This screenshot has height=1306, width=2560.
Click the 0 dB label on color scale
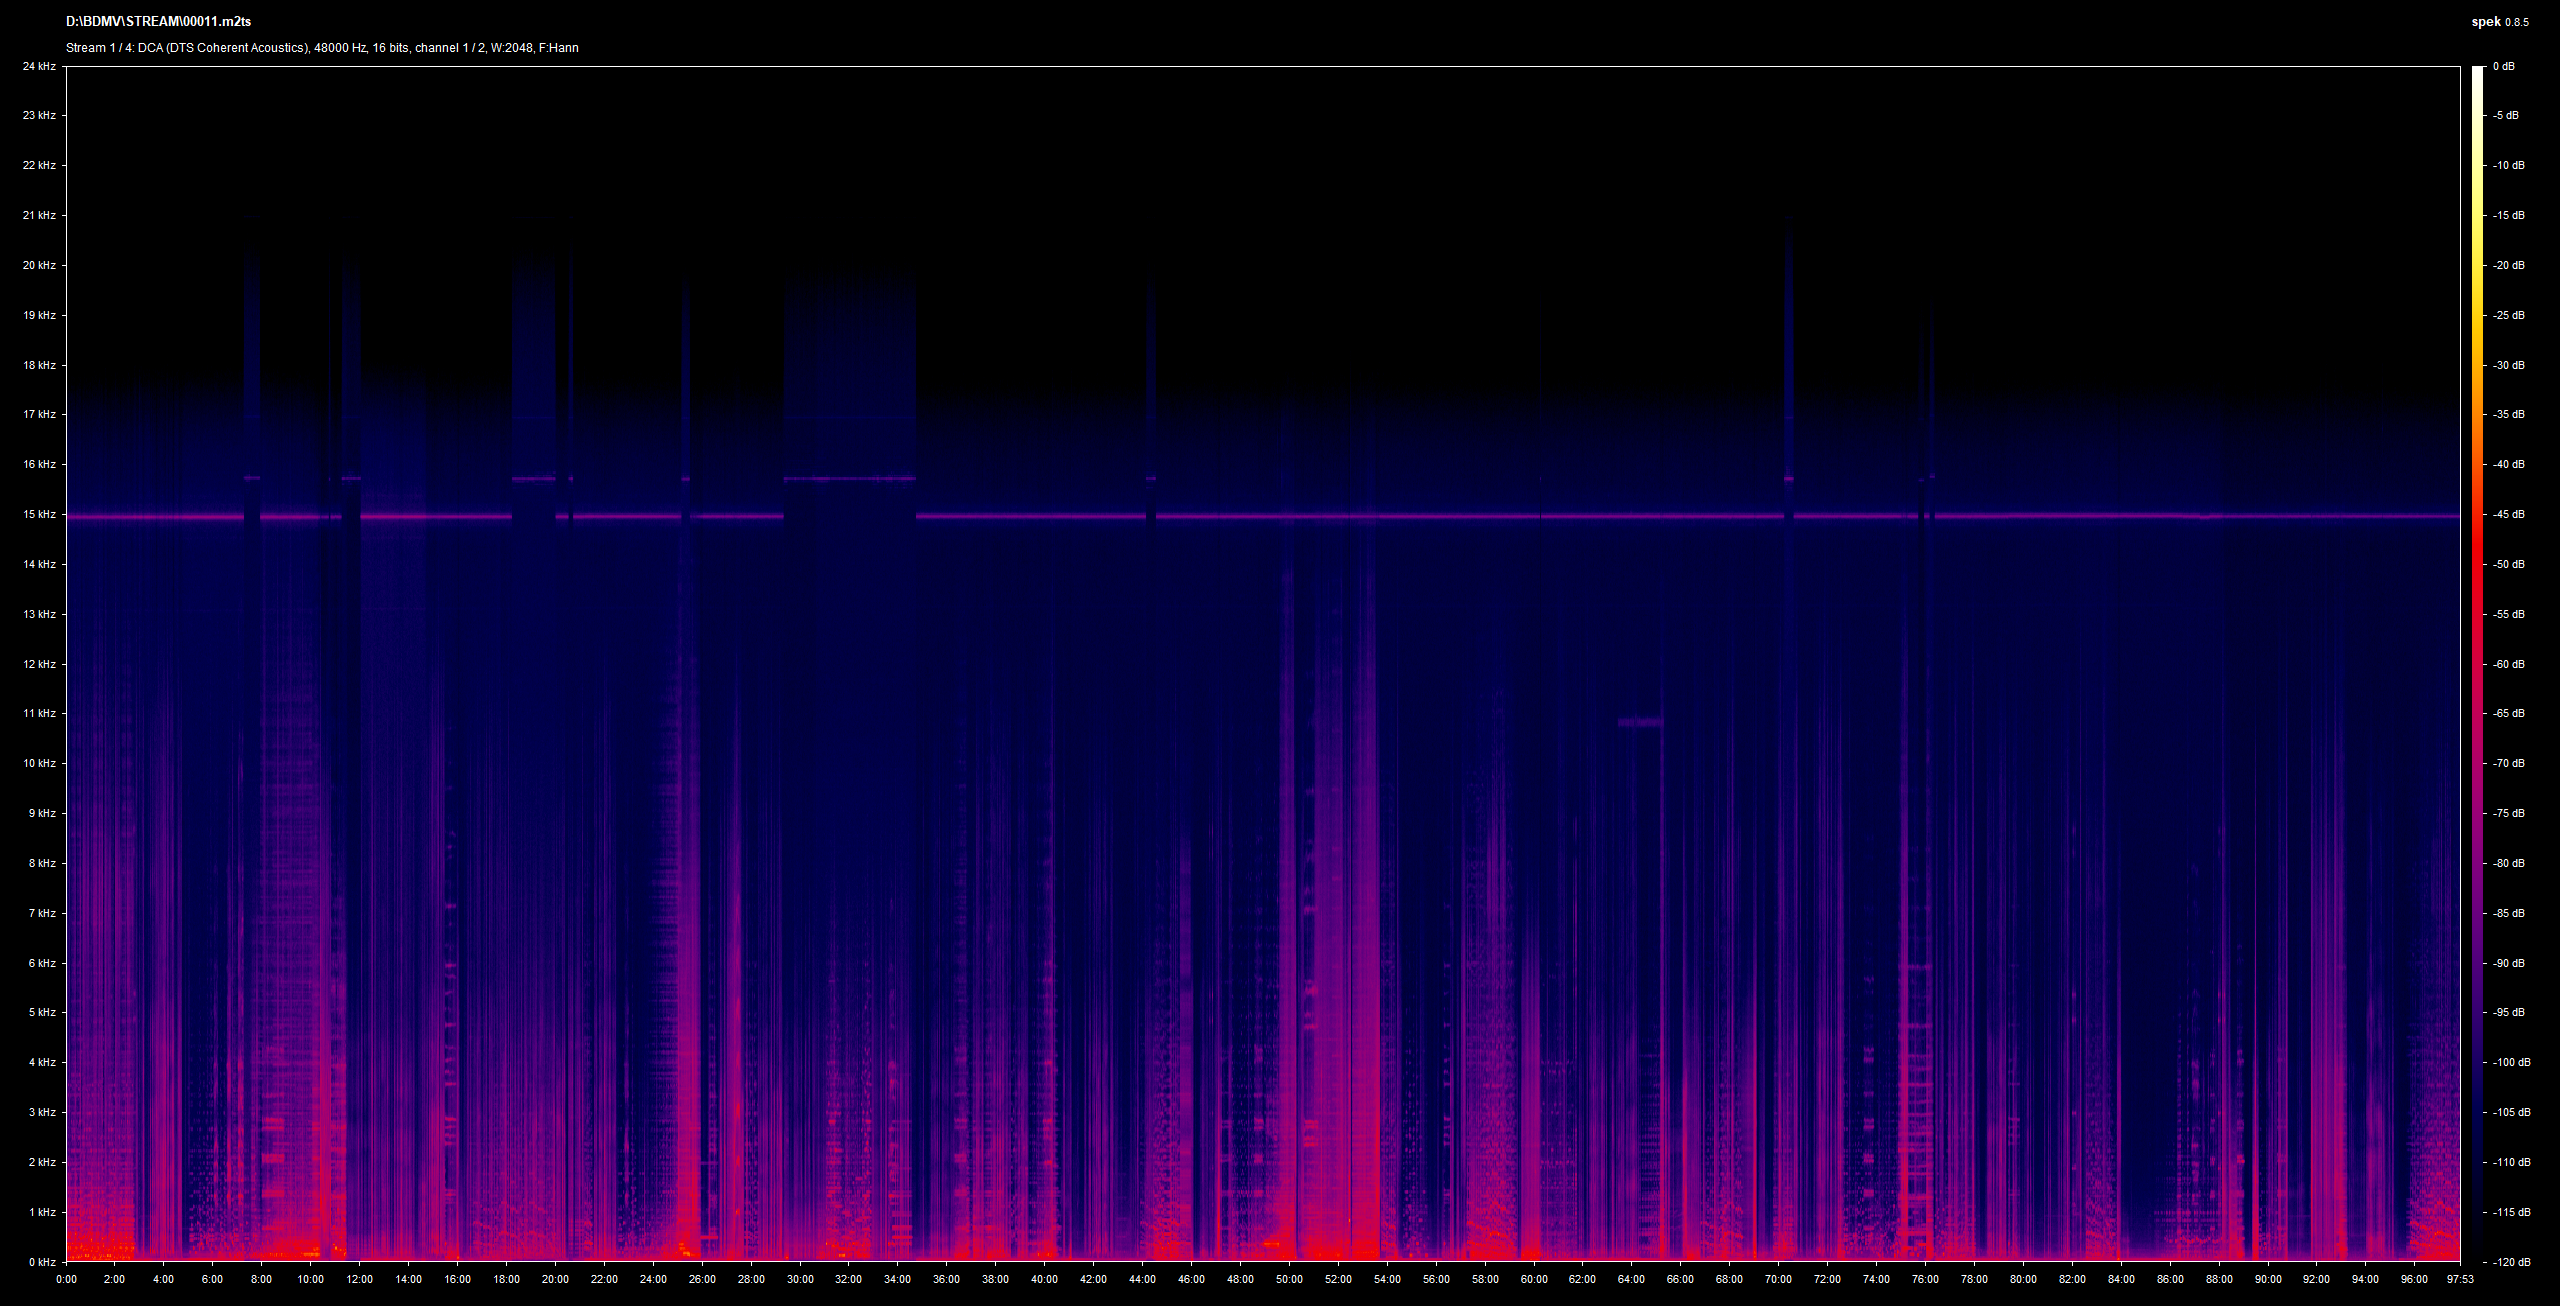coord(2504,66)
